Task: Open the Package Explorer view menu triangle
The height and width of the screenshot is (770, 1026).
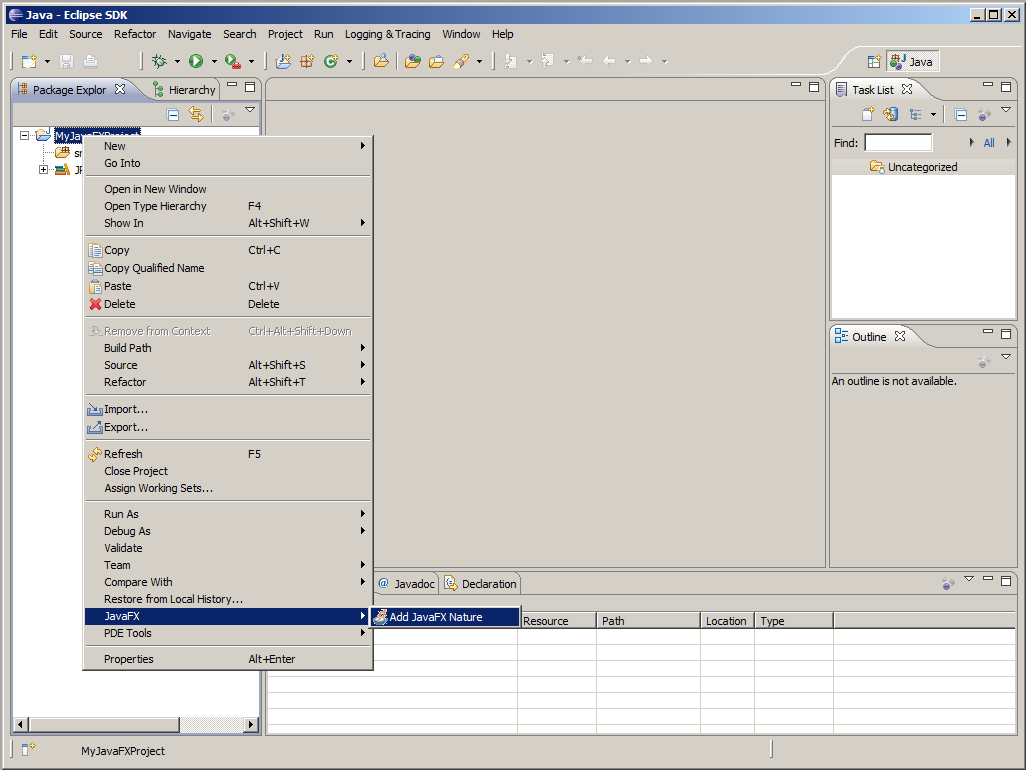Action: coord(250,111)
